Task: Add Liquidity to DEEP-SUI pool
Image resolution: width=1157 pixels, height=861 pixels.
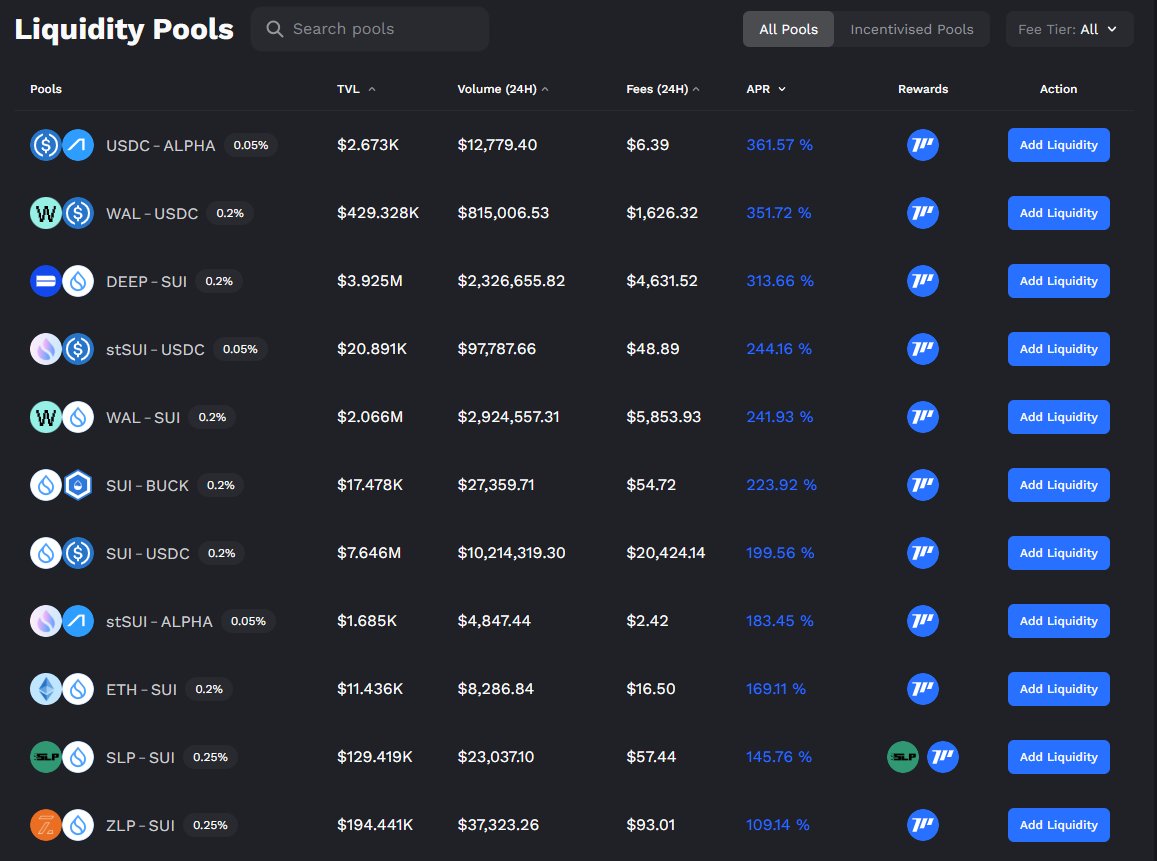Action: (x=1058, y=280)
